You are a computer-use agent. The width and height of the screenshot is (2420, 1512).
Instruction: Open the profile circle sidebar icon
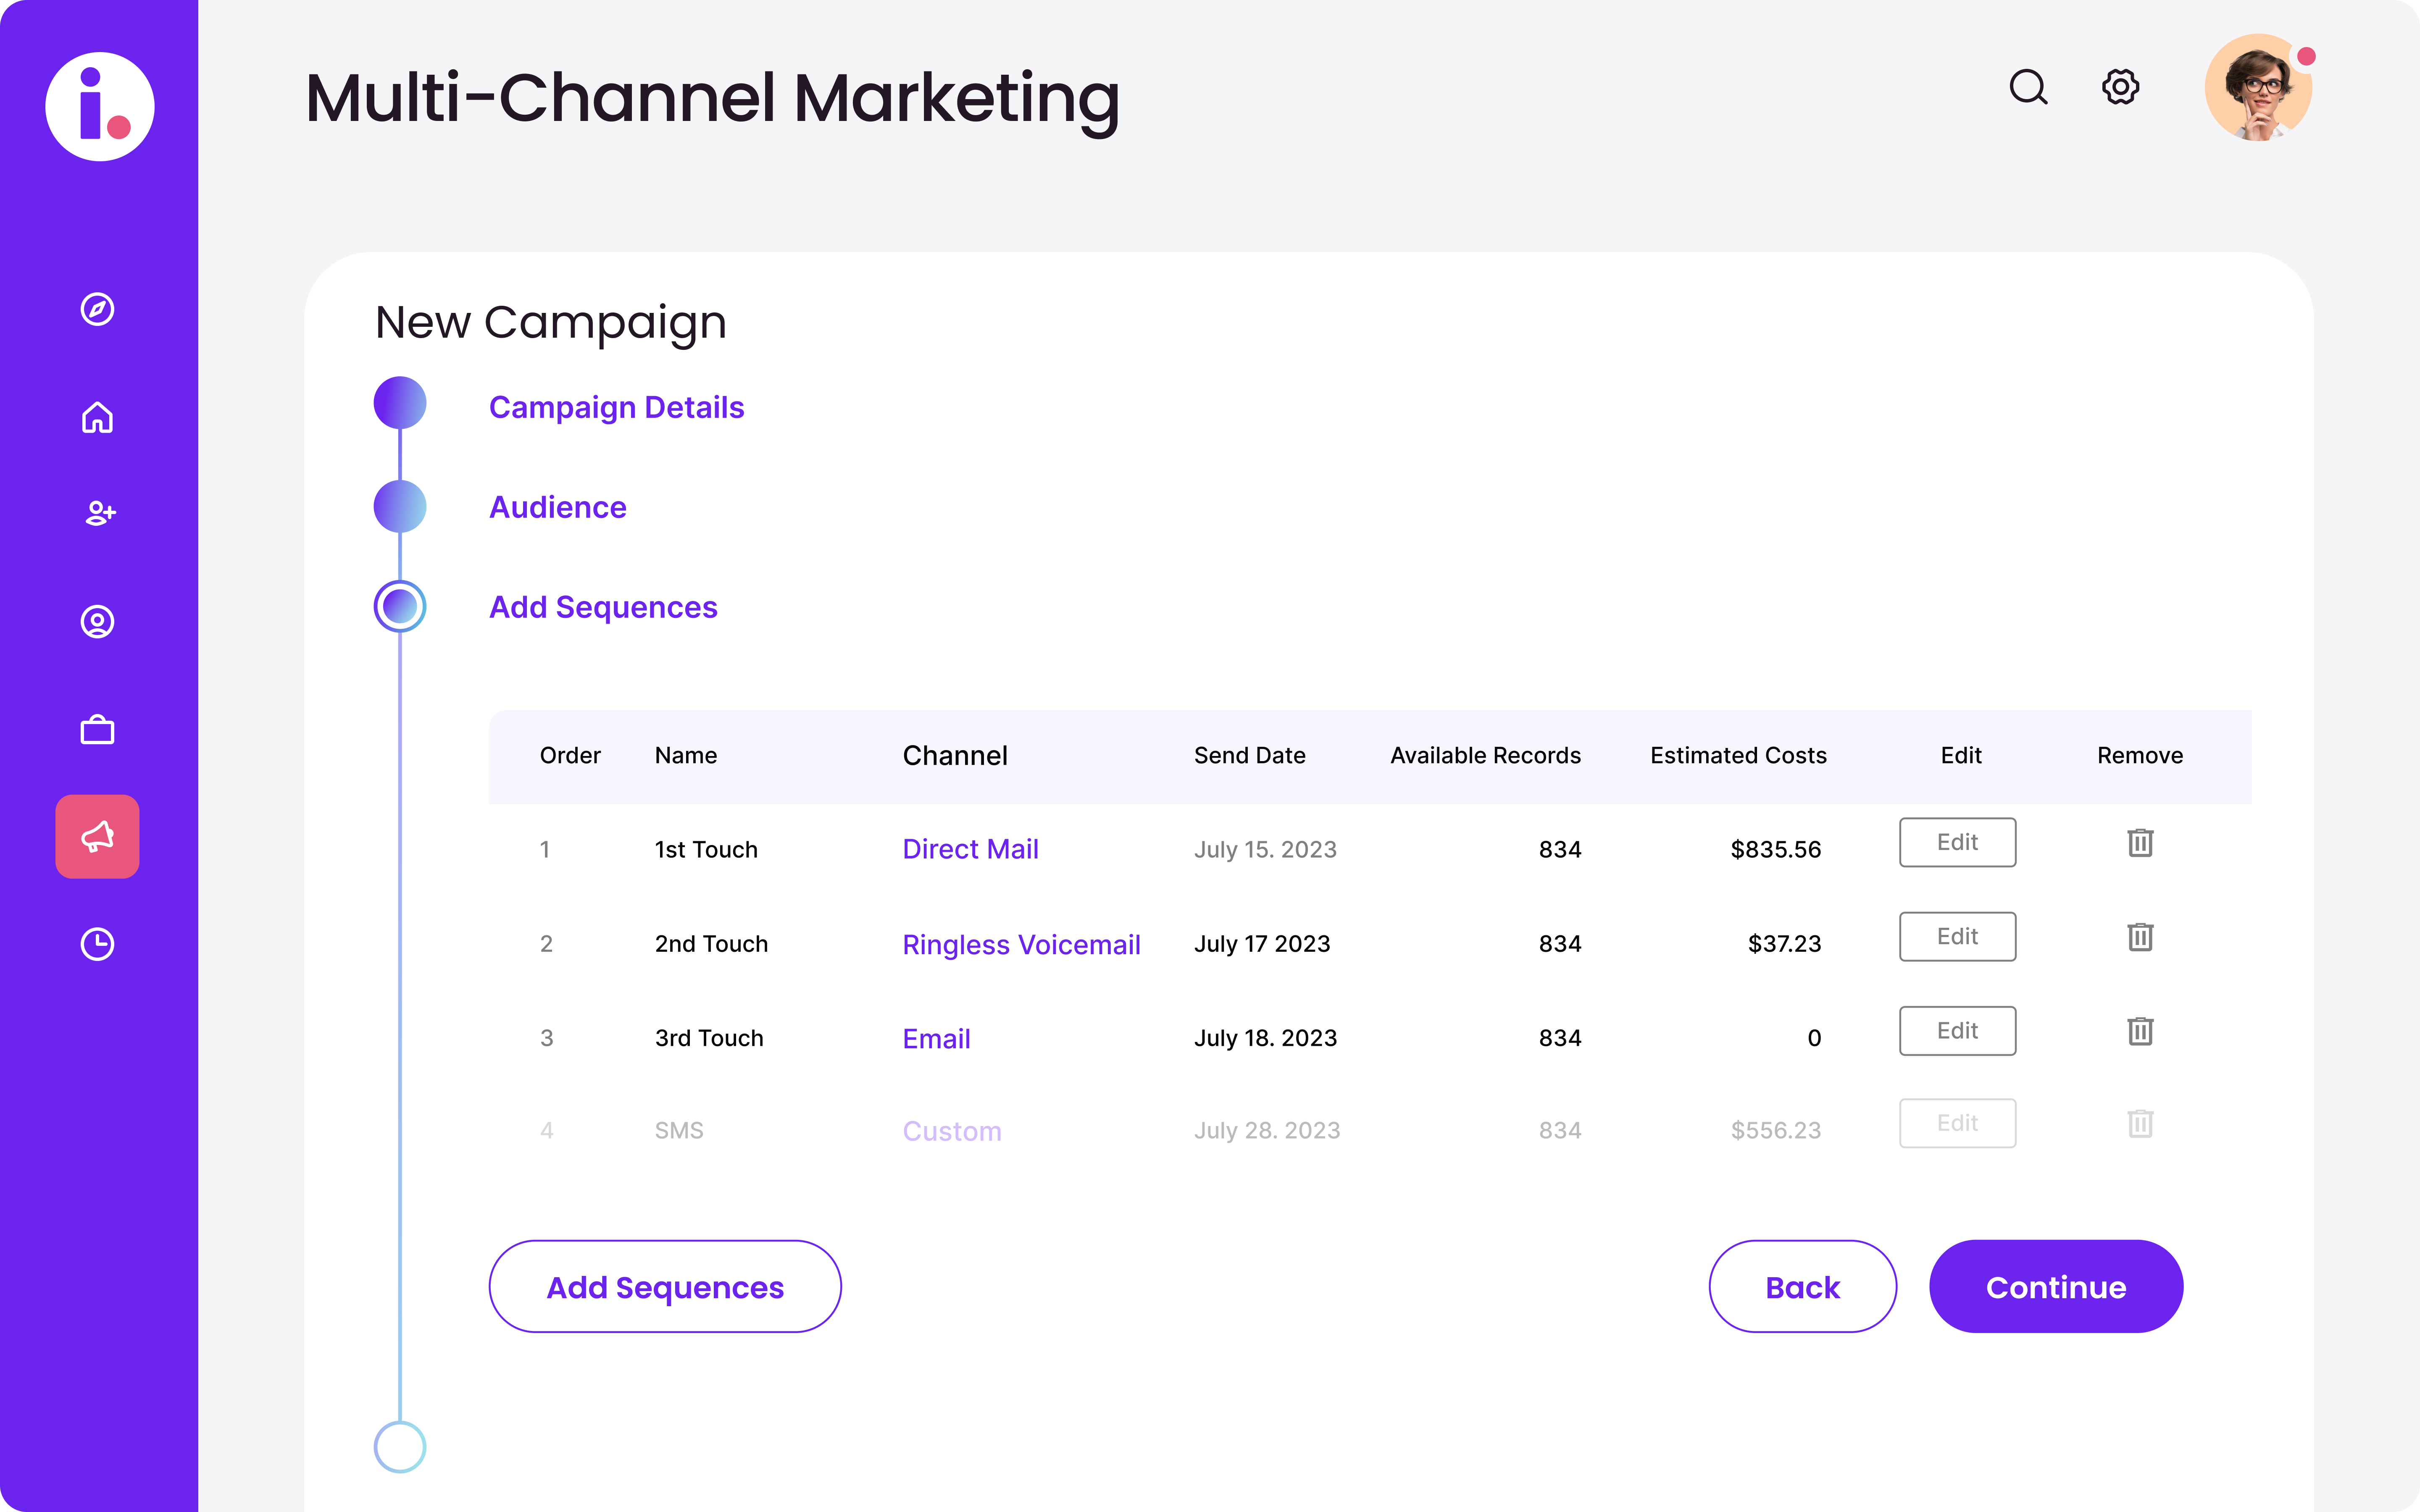(x=97, y=622)
